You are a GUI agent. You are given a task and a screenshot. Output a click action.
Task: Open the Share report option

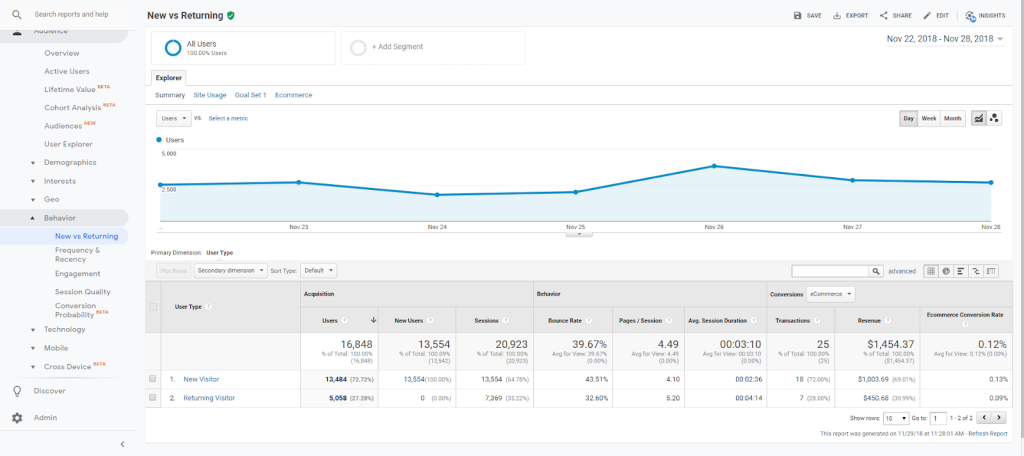pos(884,16)
